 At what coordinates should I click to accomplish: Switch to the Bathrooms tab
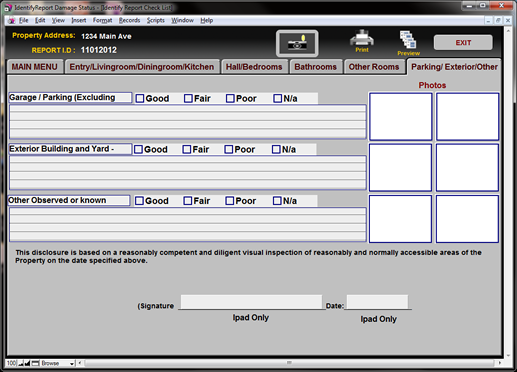316,67
